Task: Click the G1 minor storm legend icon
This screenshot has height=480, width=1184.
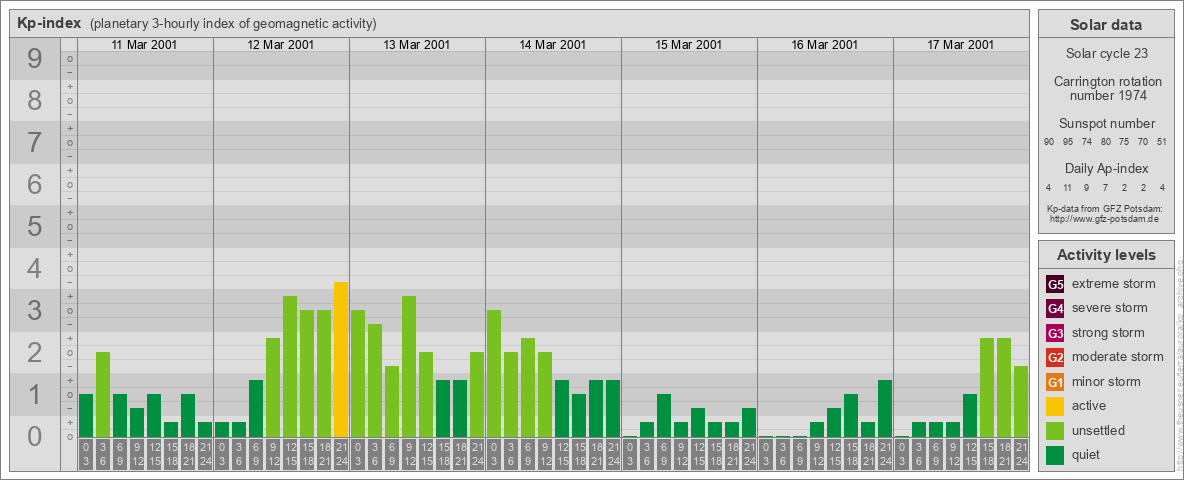Action: pos(1055,382)
